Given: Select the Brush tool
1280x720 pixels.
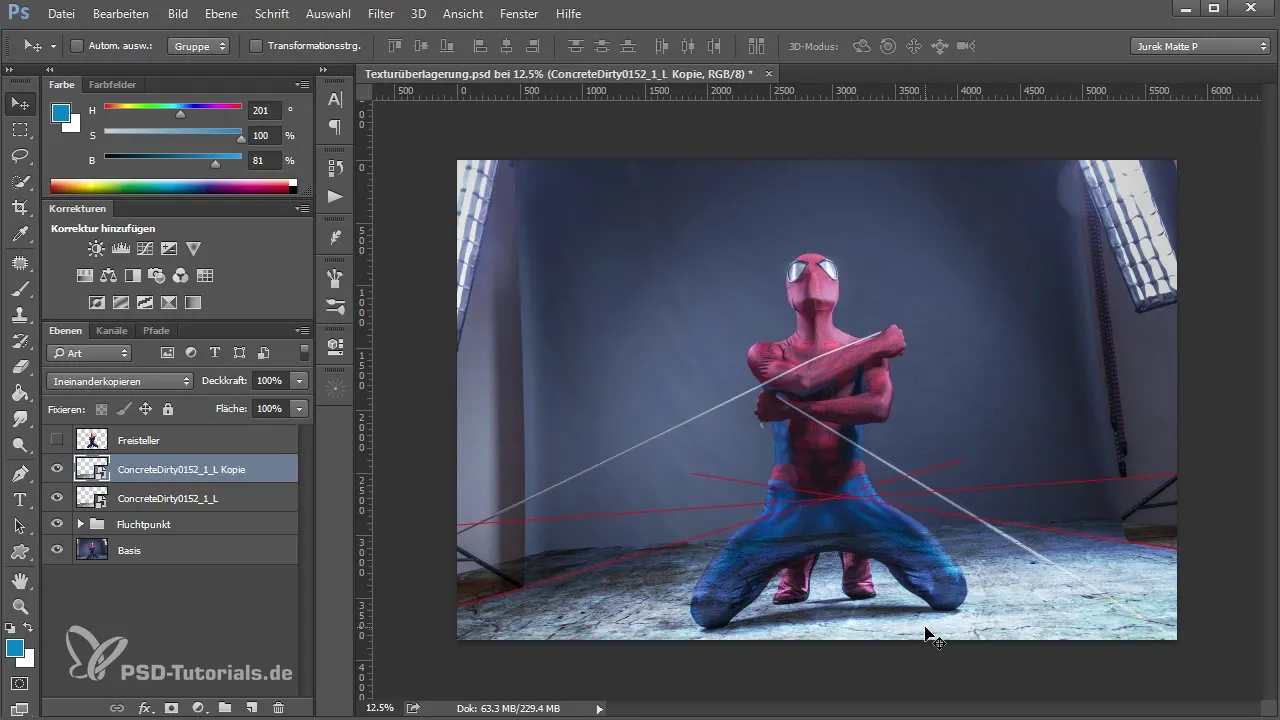Looking at the screenshot, I should point(20,289).
